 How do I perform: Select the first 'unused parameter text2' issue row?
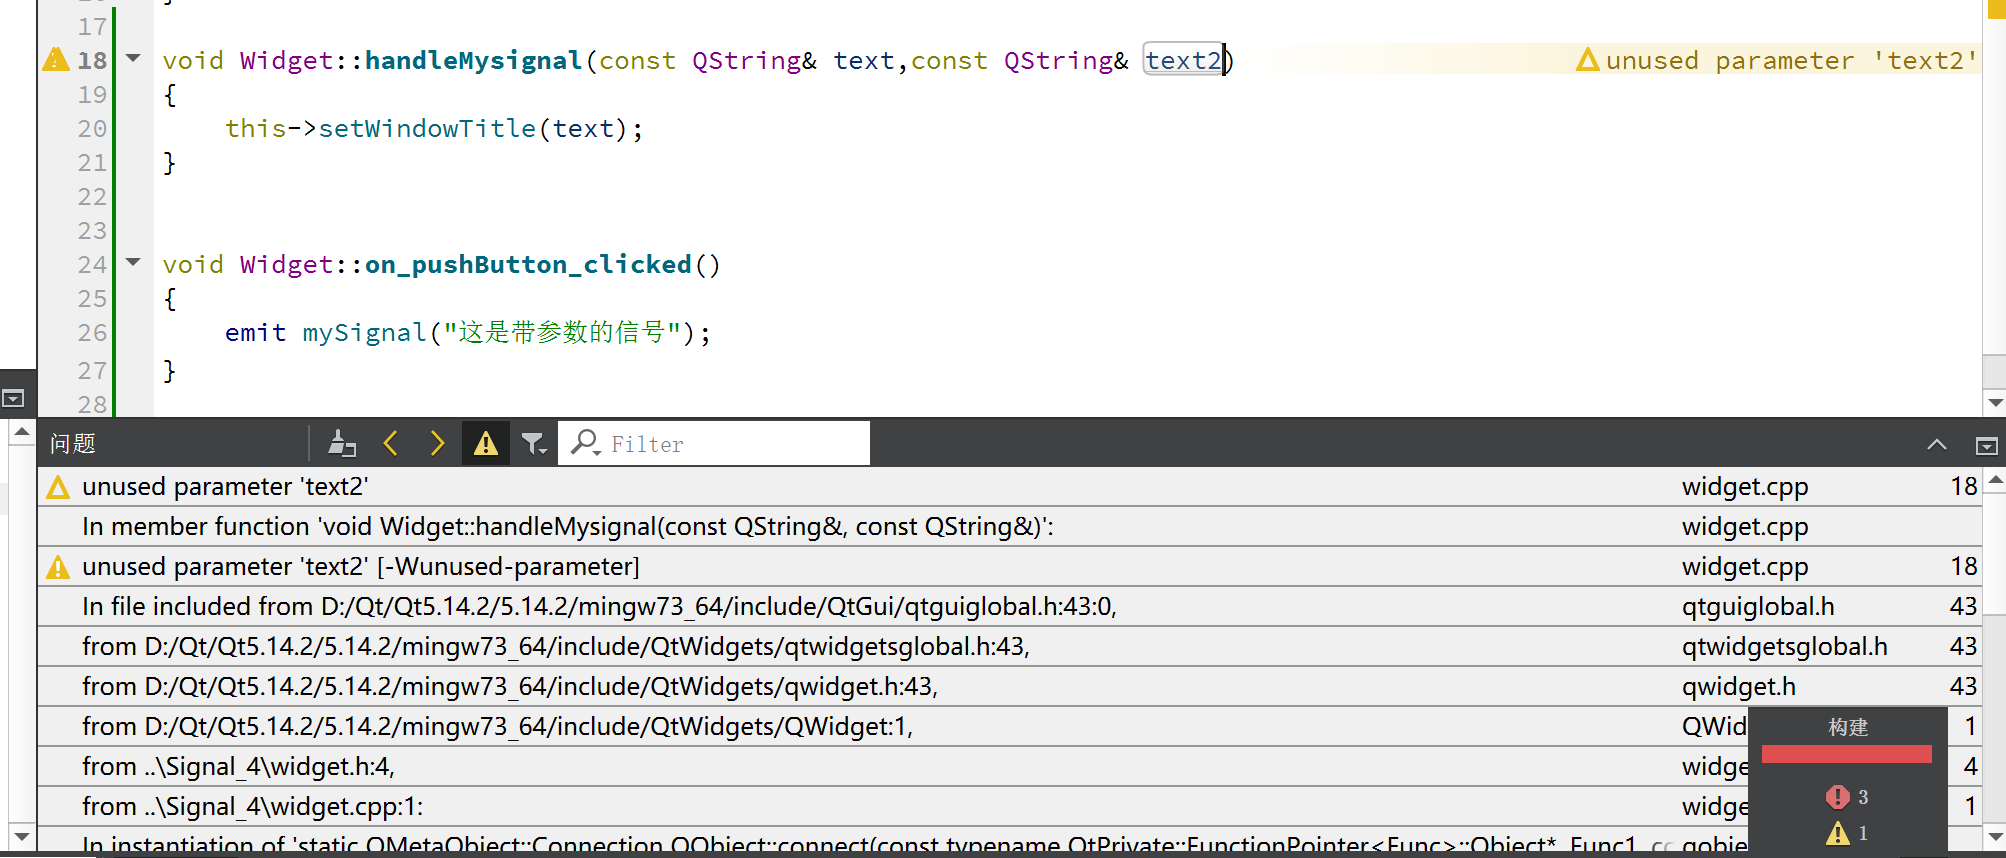(1009, 487)
